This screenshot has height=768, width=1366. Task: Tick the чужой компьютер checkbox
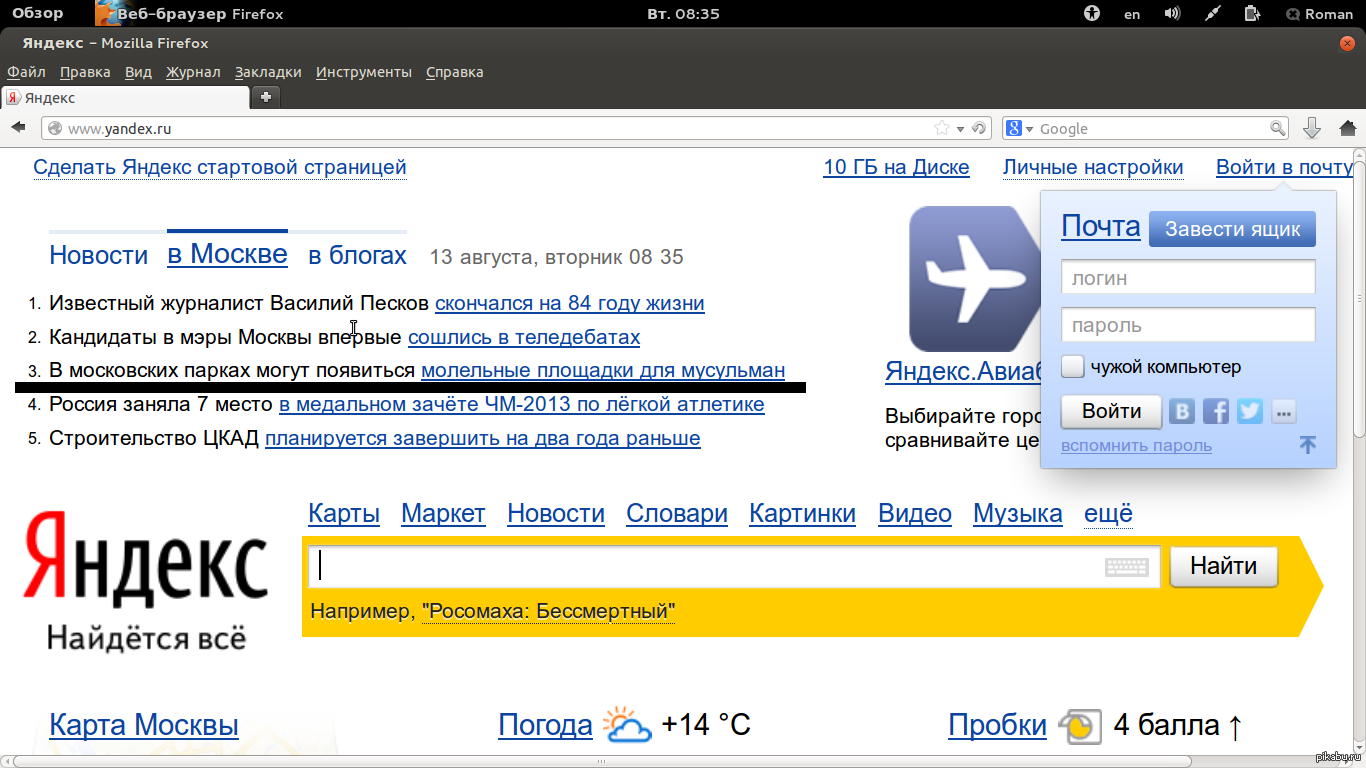pos(1073,366)
